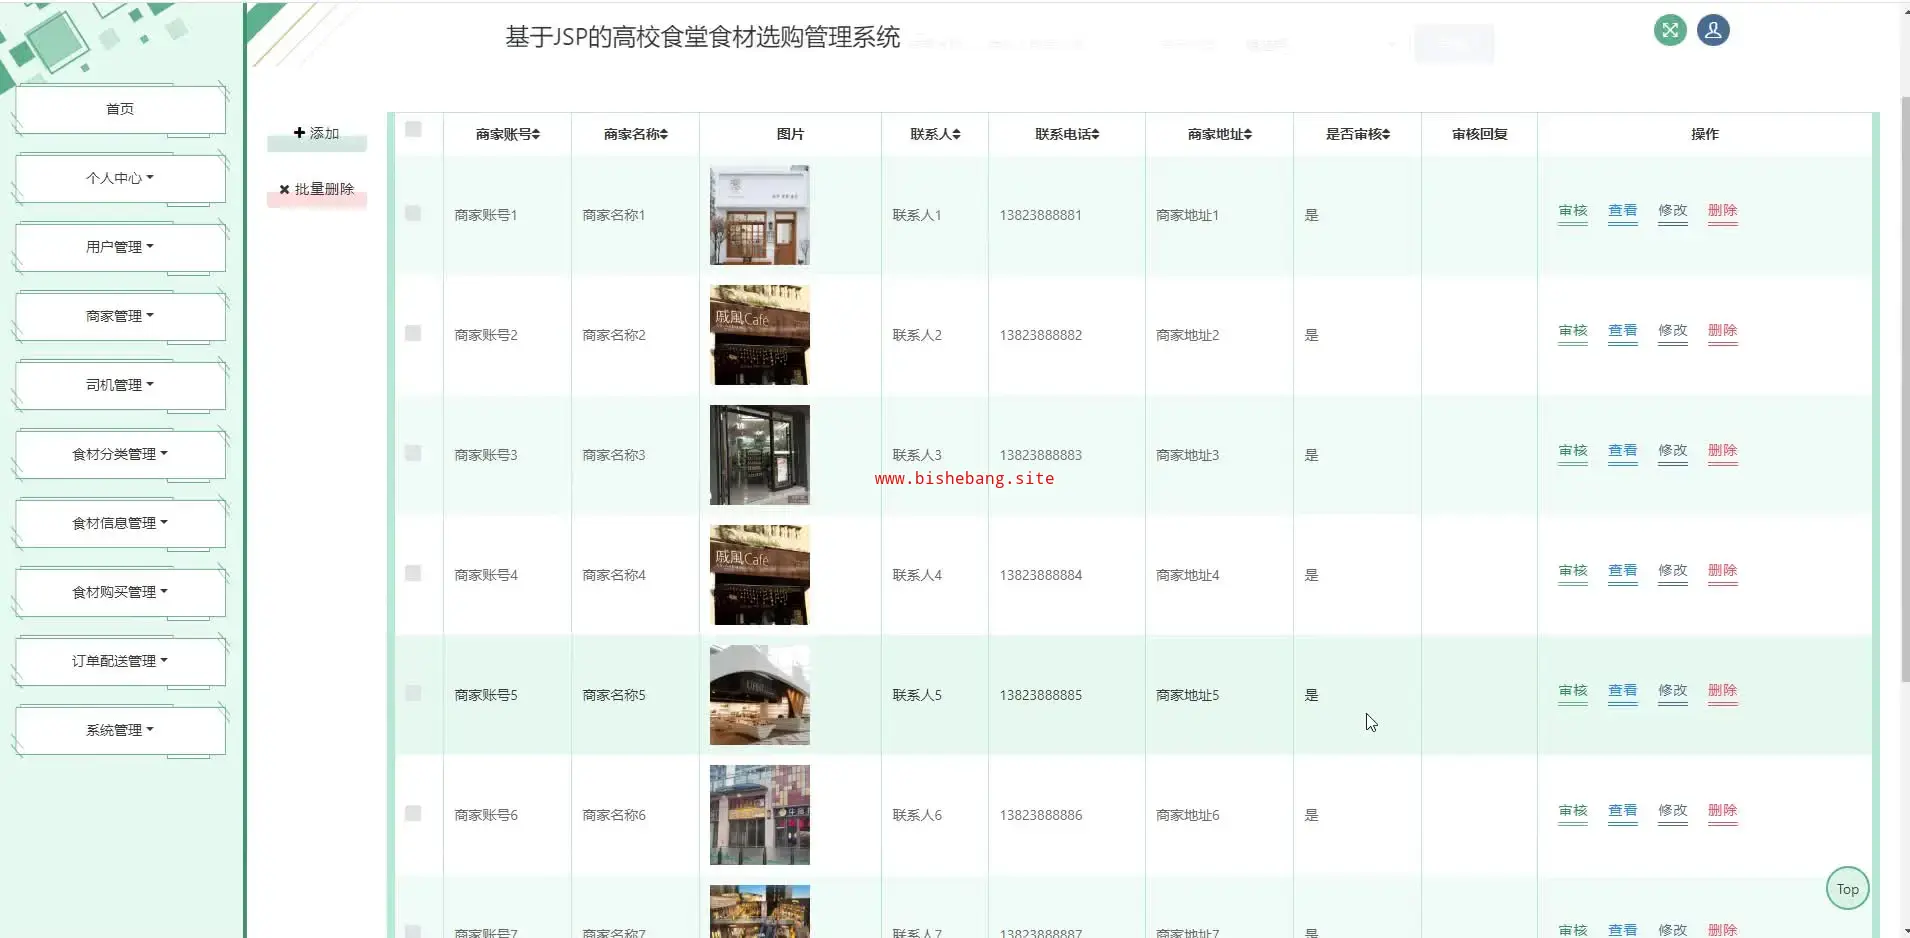The image size is (1910, 938).
Task: Sort by 联系电话 column sort arrows
Action: click(1095, 134)
